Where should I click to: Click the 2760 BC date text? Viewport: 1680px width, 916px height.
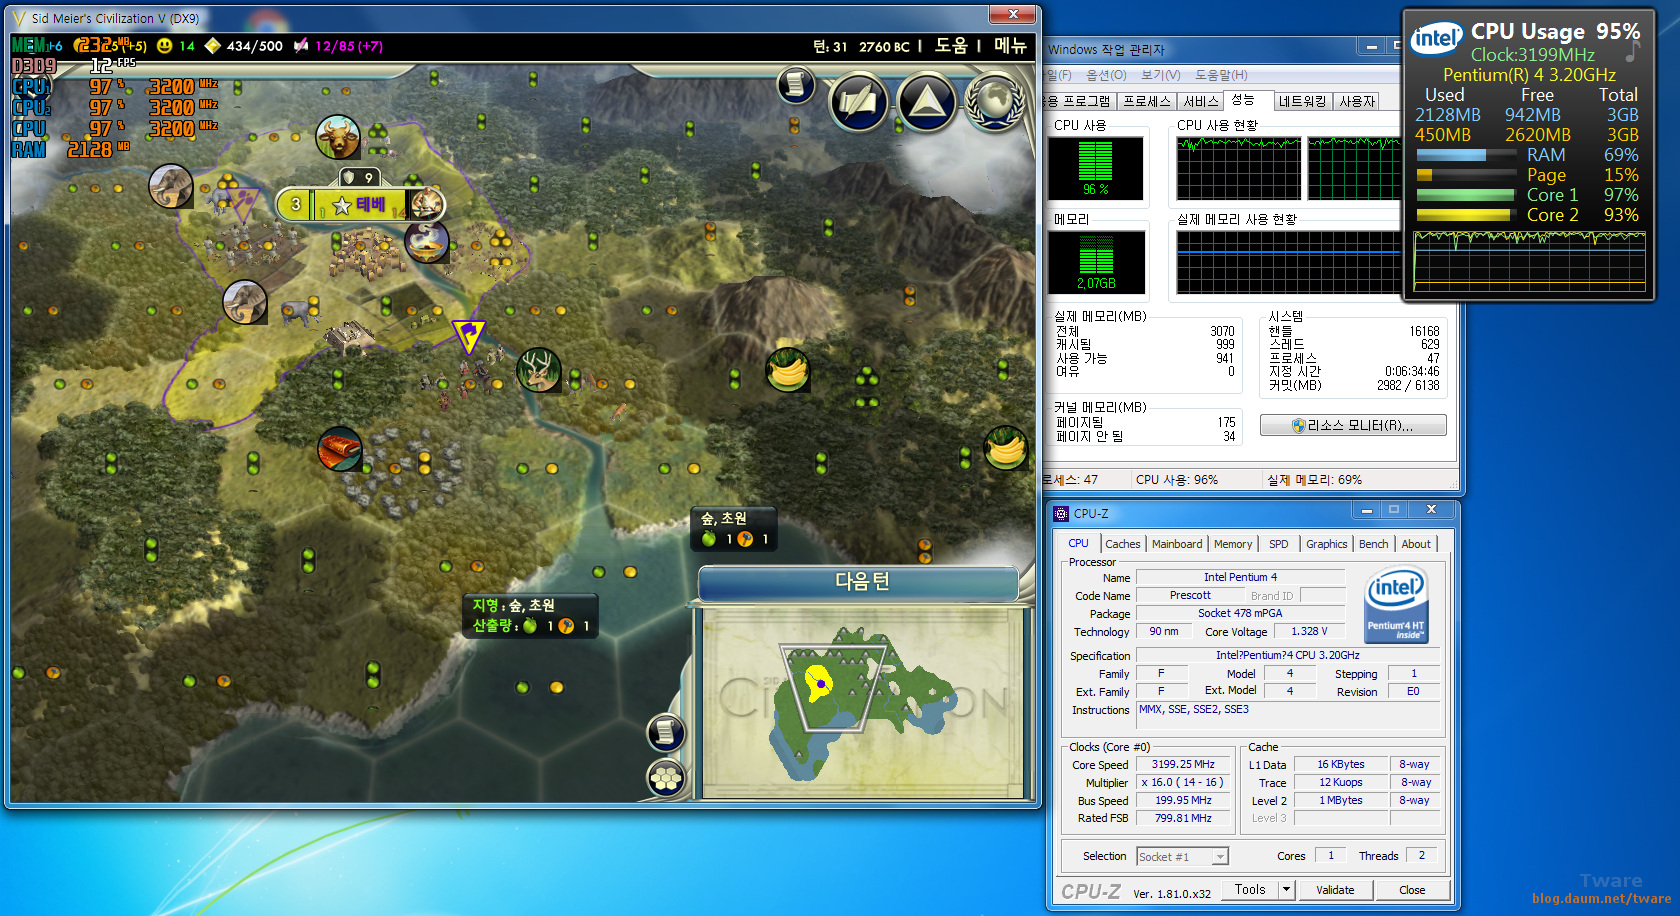point(884,46)
